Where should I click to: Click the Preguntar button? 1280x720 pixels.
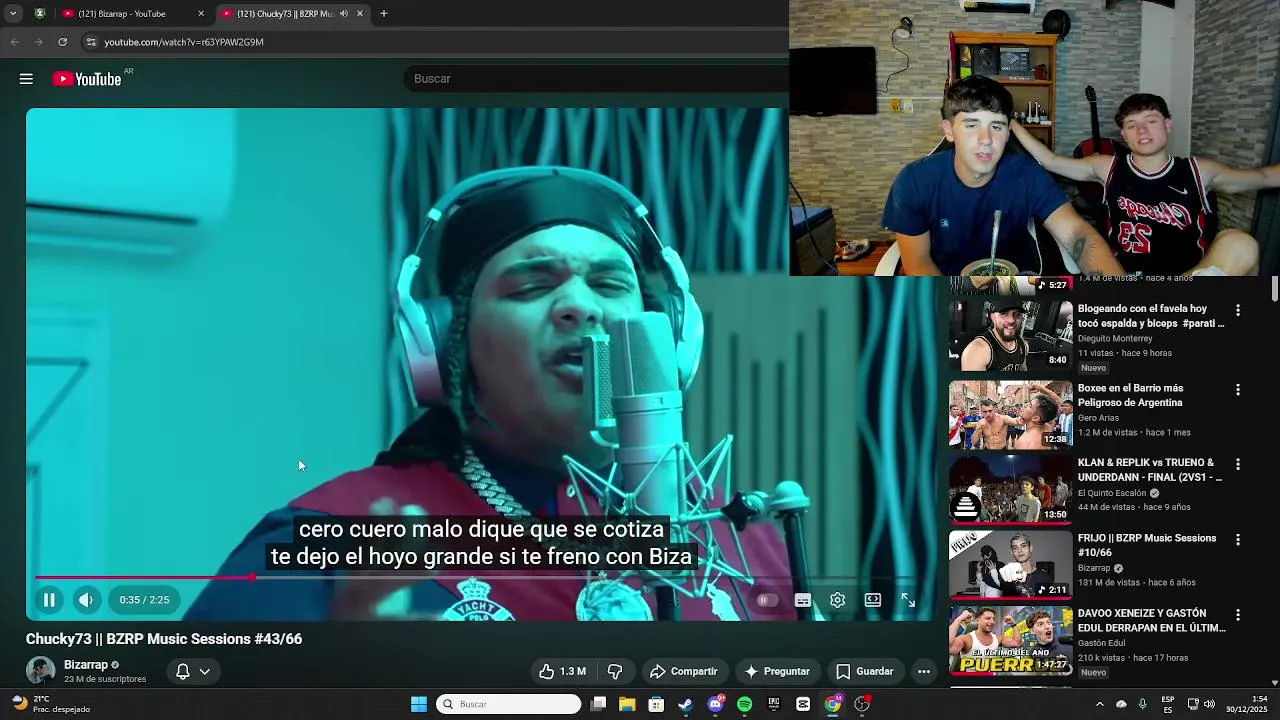(x=776, y=671)
